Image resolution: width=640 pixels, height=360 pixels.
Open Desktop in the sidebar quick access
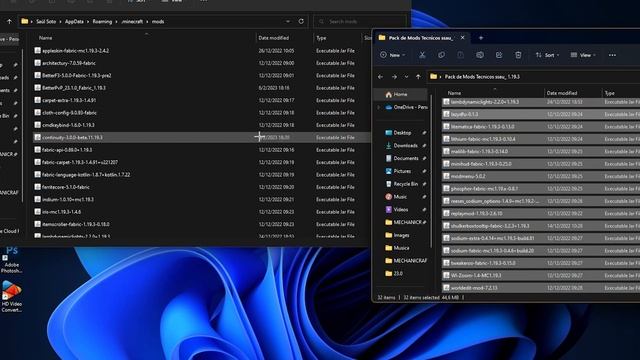402,133
